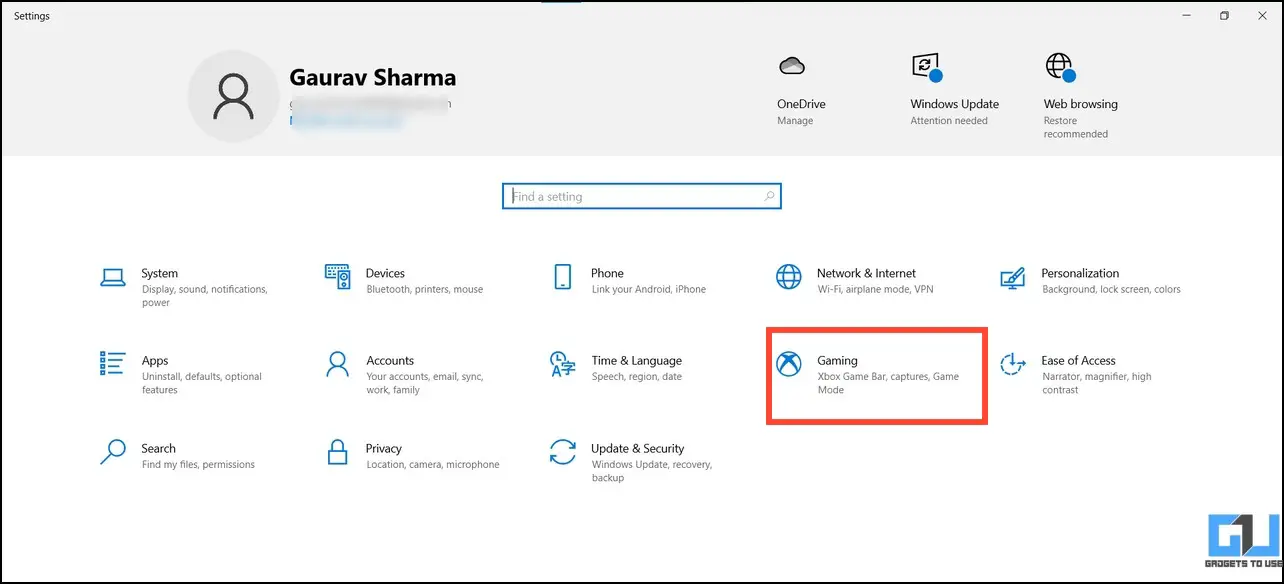Open the Search magnifier category icon

(112, 452)
